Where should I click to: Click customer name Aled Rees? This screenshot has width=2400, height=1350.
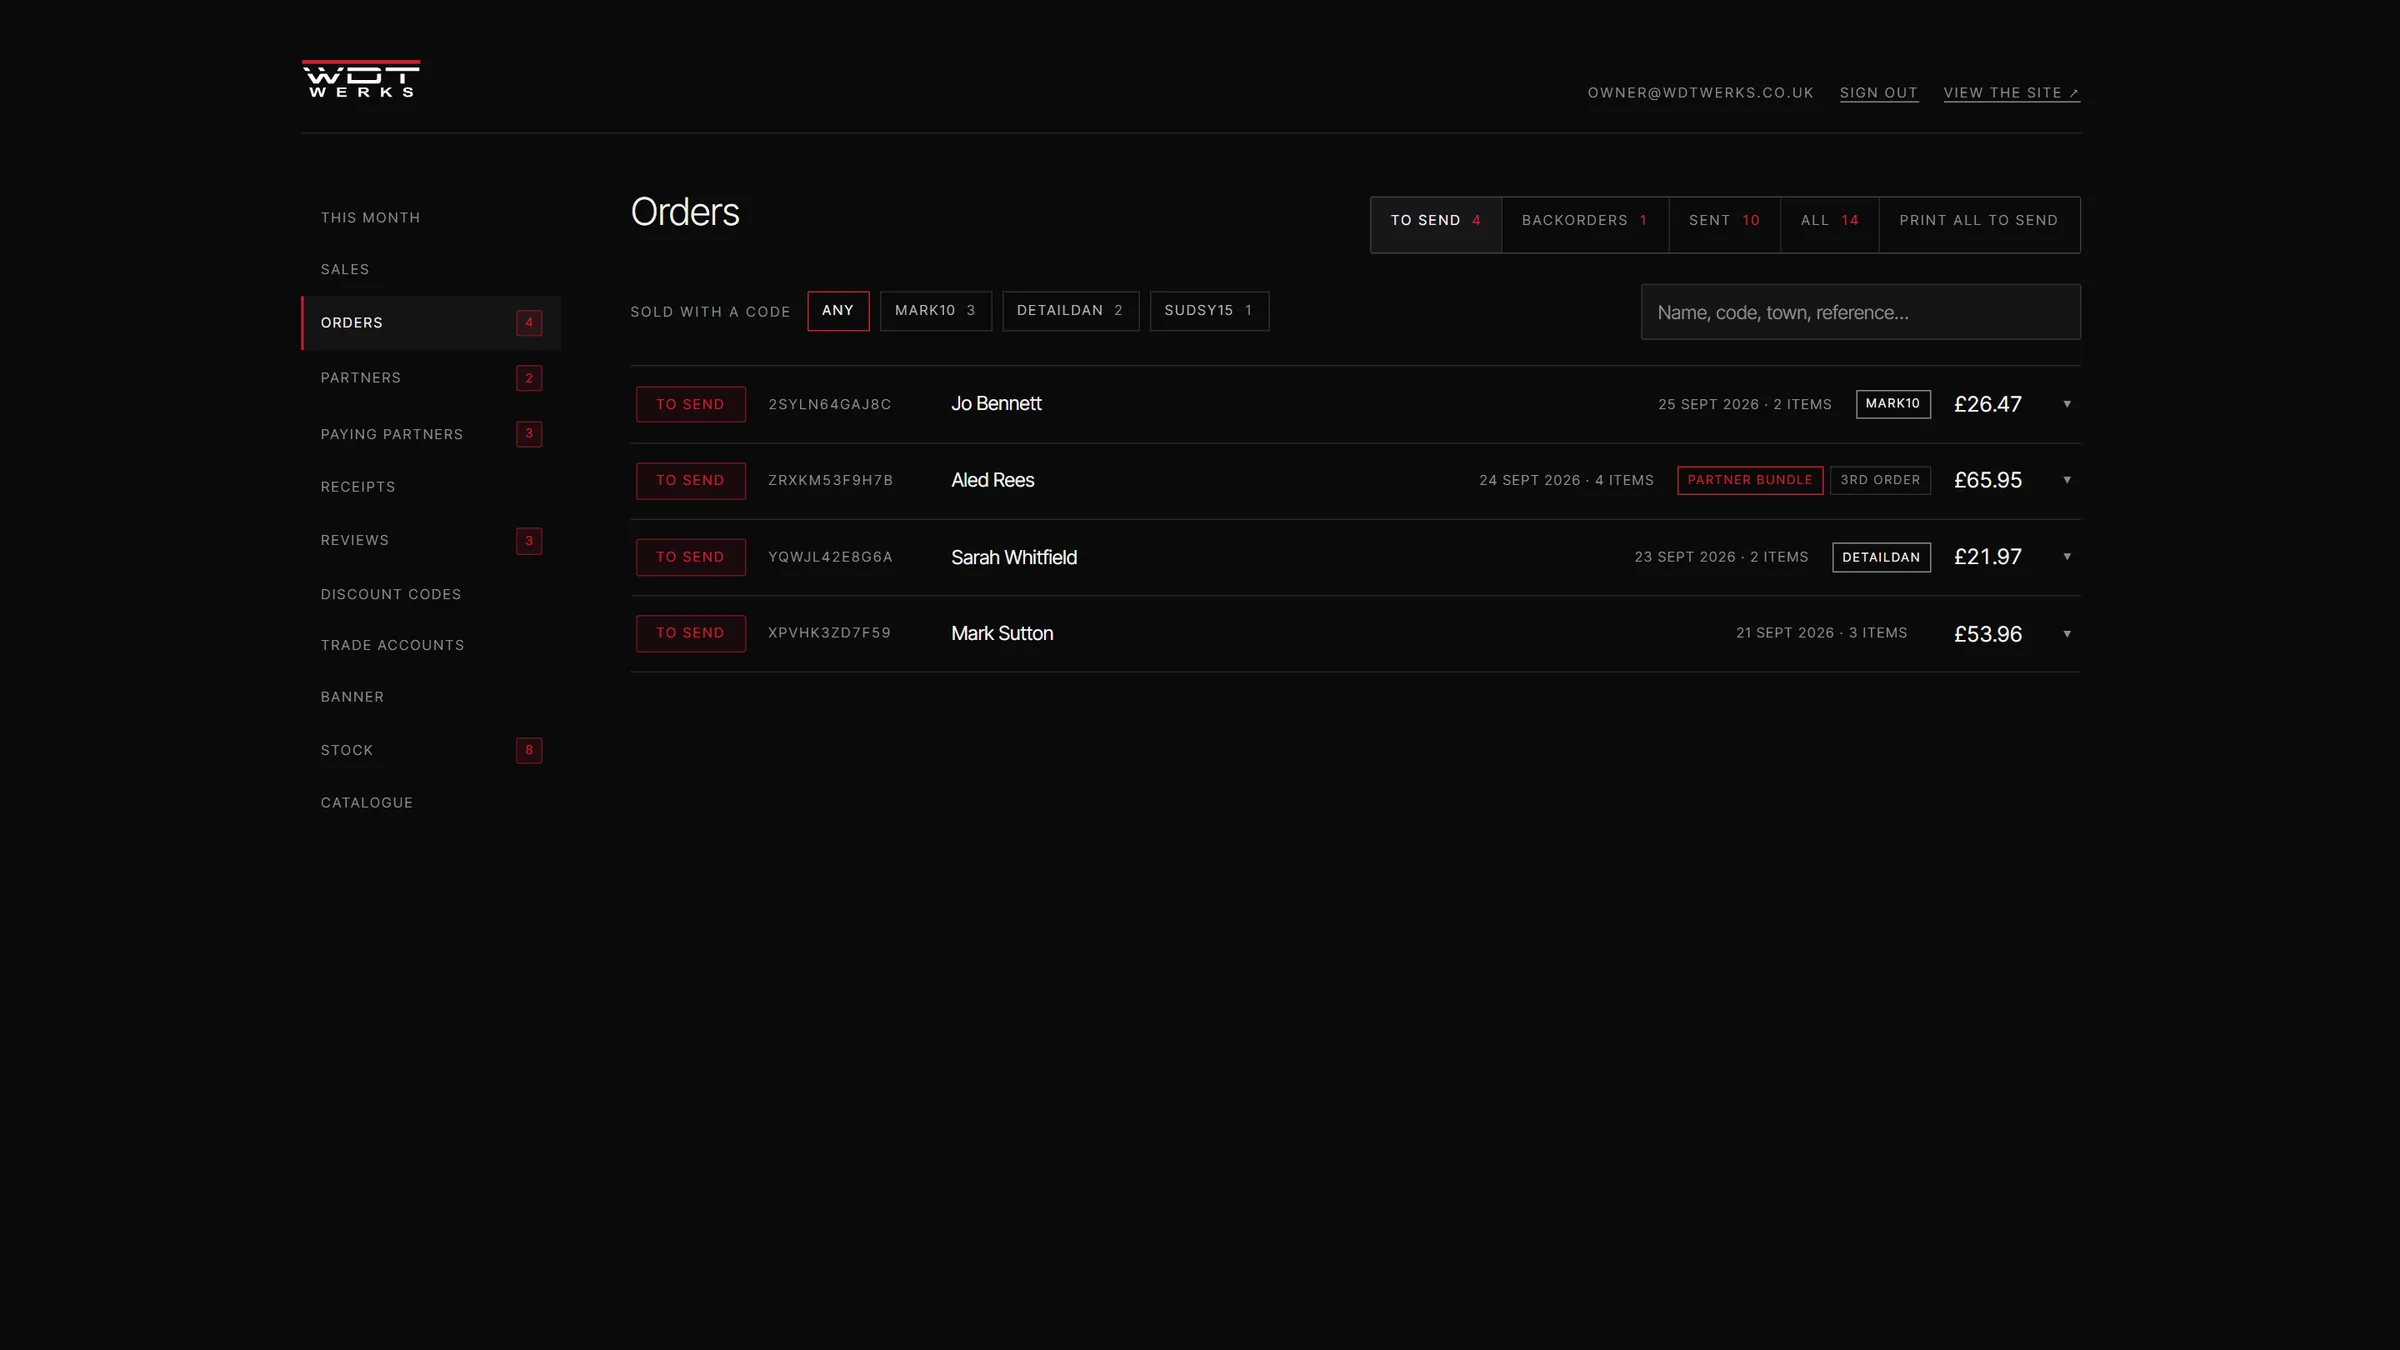[x=993, y=480]
